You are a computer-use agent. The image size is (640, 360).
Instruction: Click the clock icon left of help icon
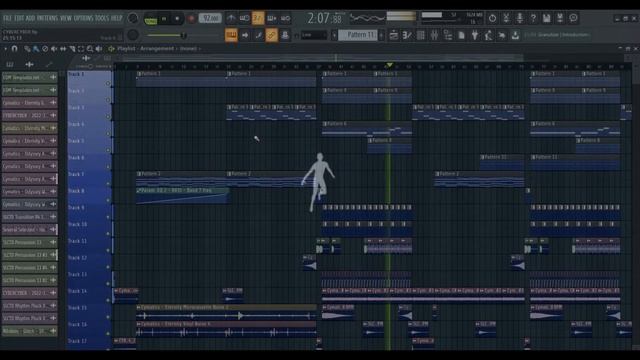click(x=493, y=18)
